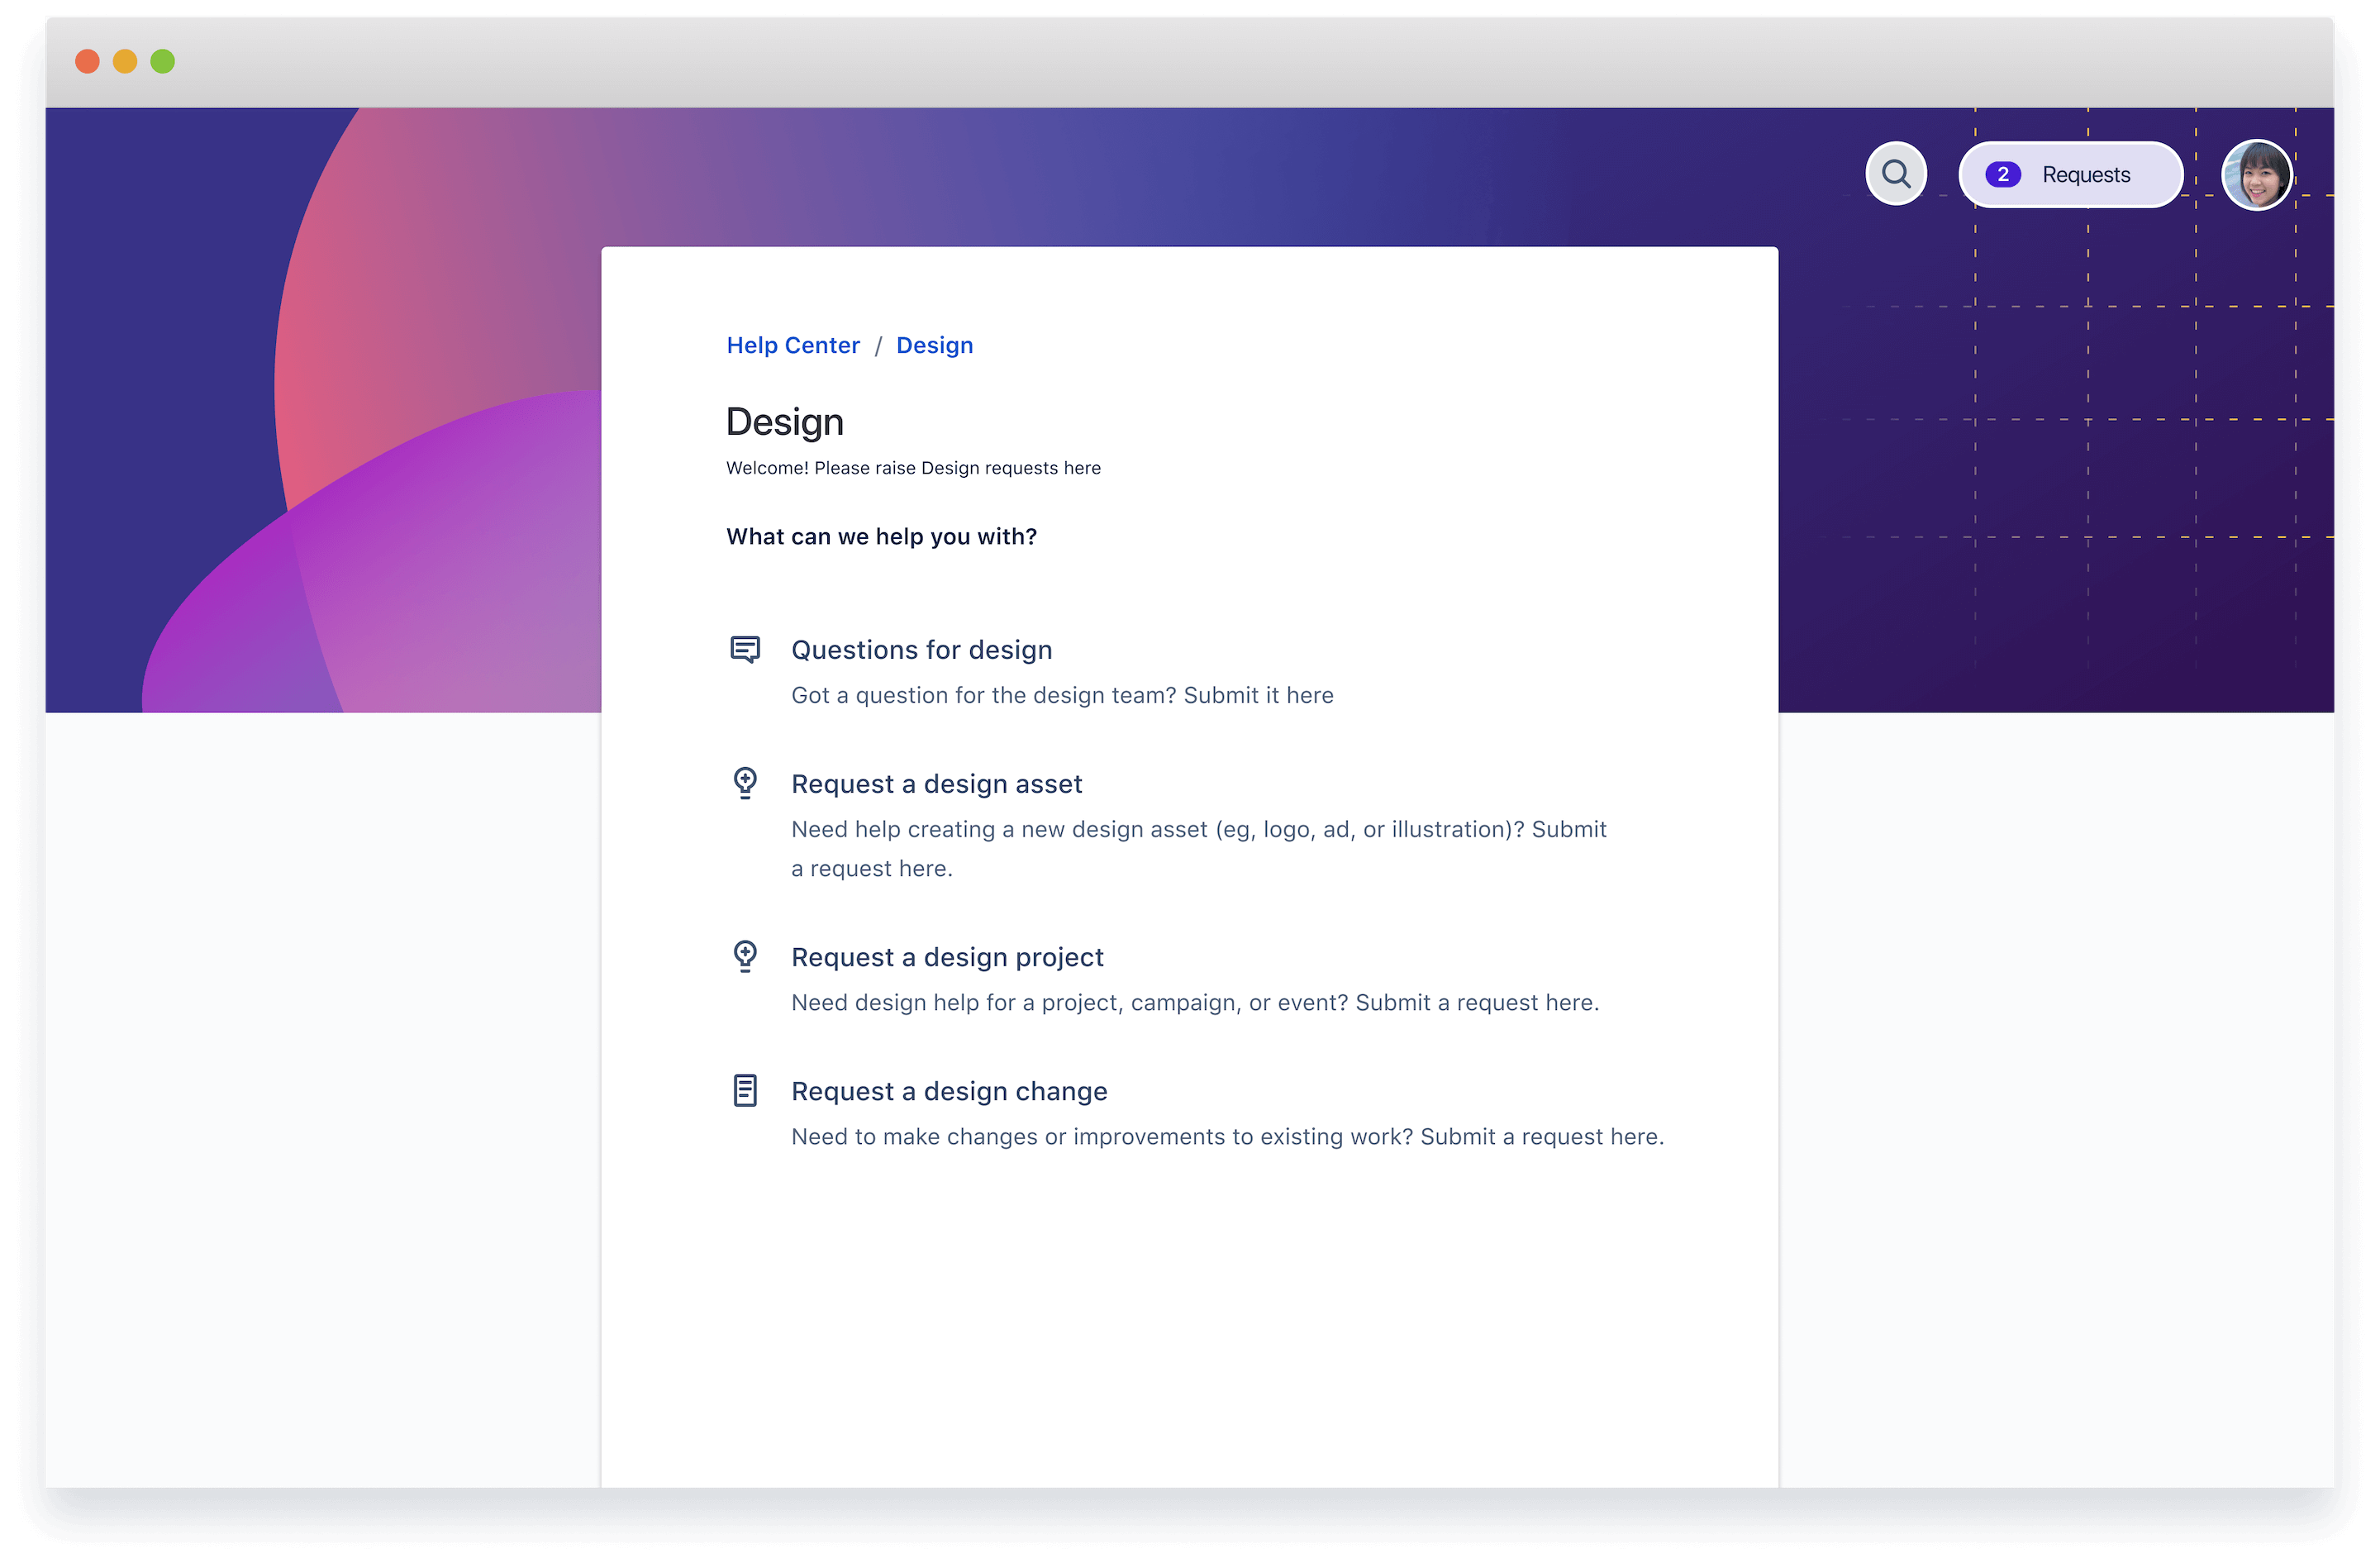2380x1563 pixels.
Task: Click the green traffic light button
Action: [x=162, y=61]
